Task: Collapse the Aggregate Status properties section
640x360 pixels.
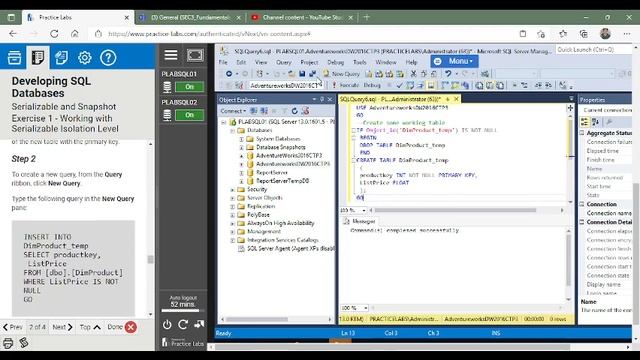Action: point(582,133)
